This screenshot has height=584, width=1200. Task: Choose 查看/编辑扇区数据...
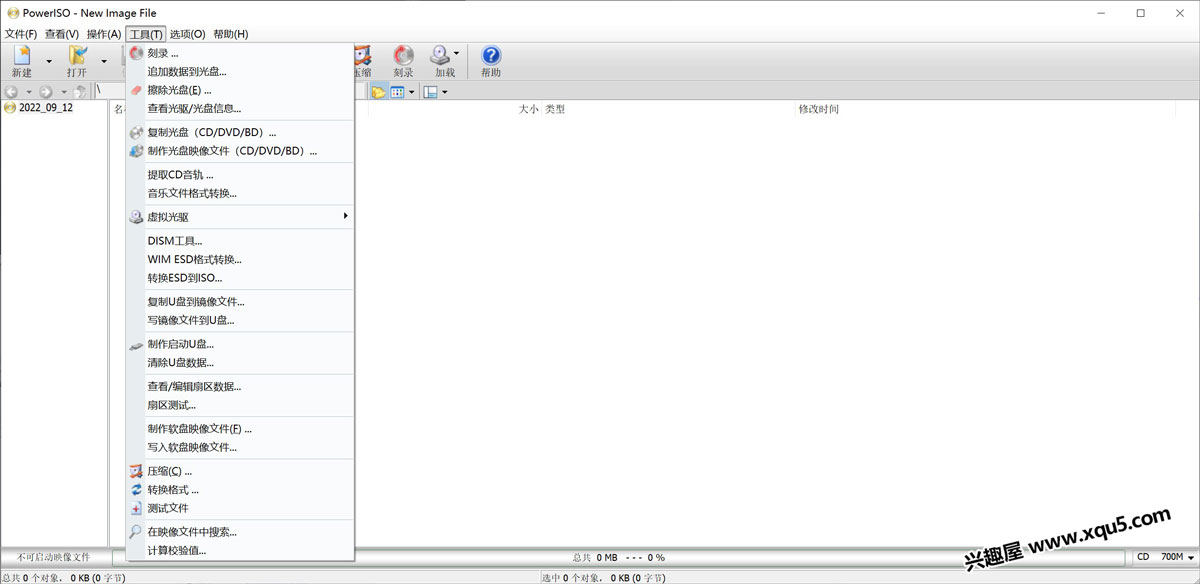pyautogui.click(x=240, y=386)
